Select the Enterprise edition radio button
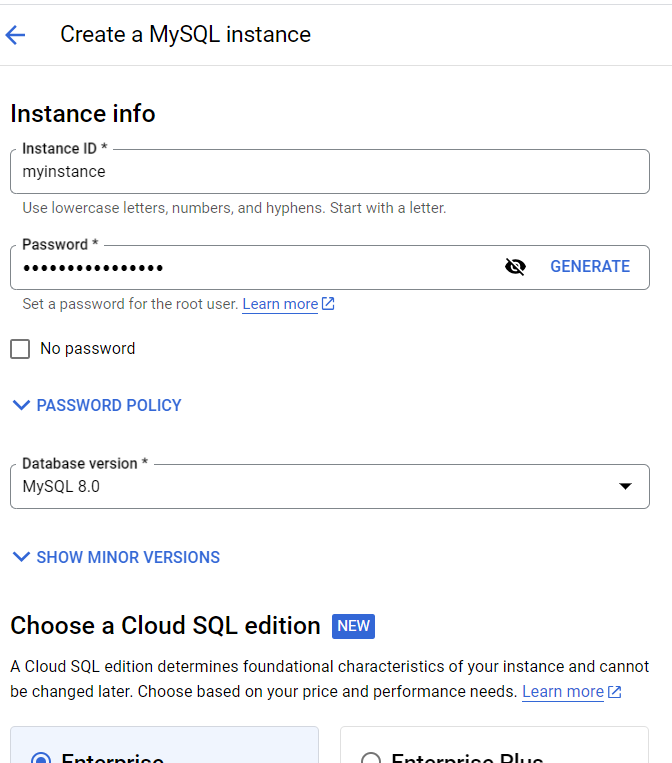The height and width of the screenshot is (763, 672). click(x=41, y=758)
